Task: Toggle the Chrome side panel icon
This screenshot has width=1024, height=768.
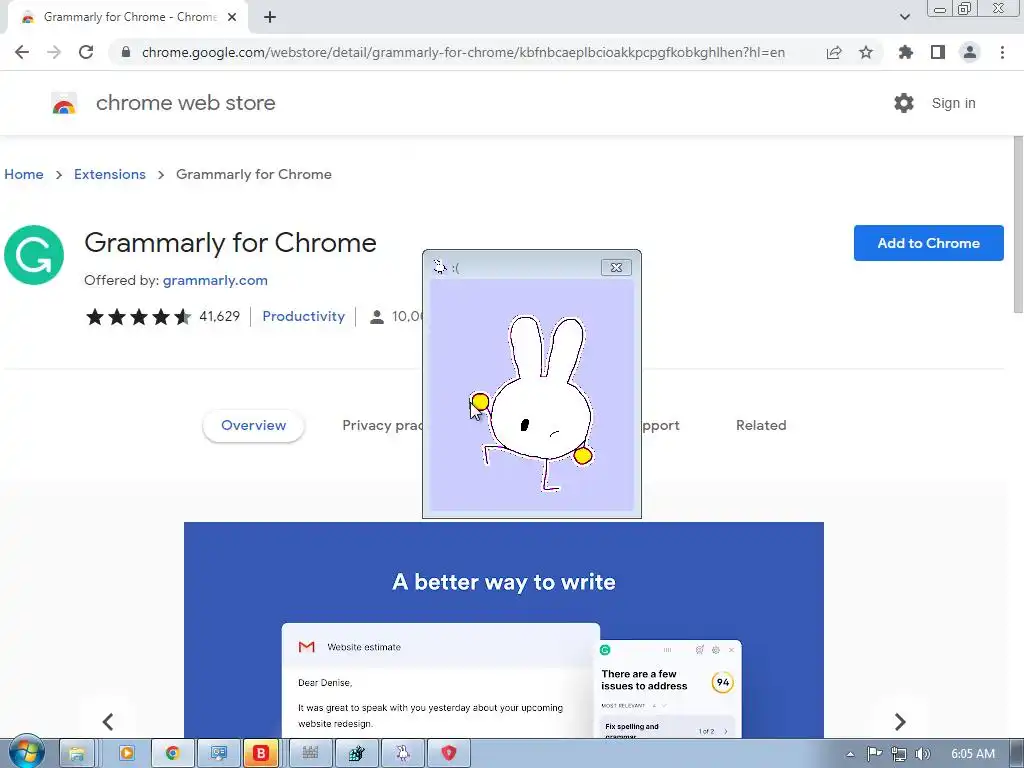Action: 938,52
